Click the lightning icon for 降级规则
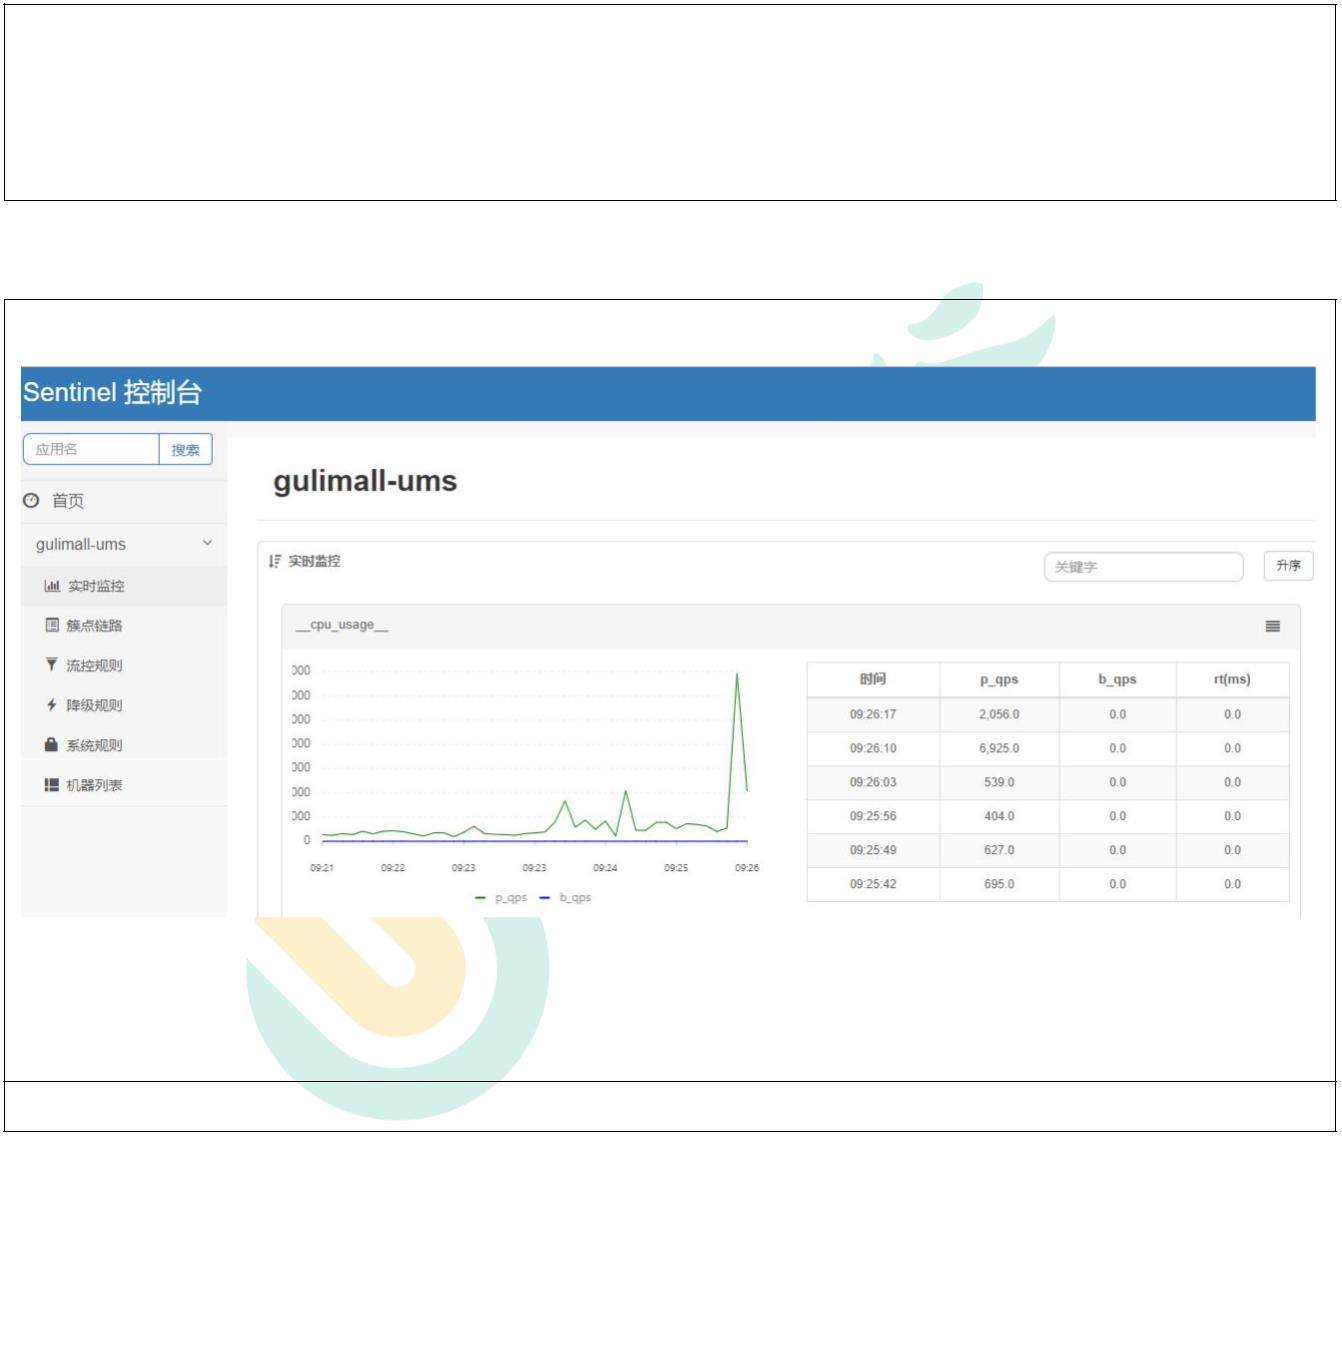 pos(51,705)
